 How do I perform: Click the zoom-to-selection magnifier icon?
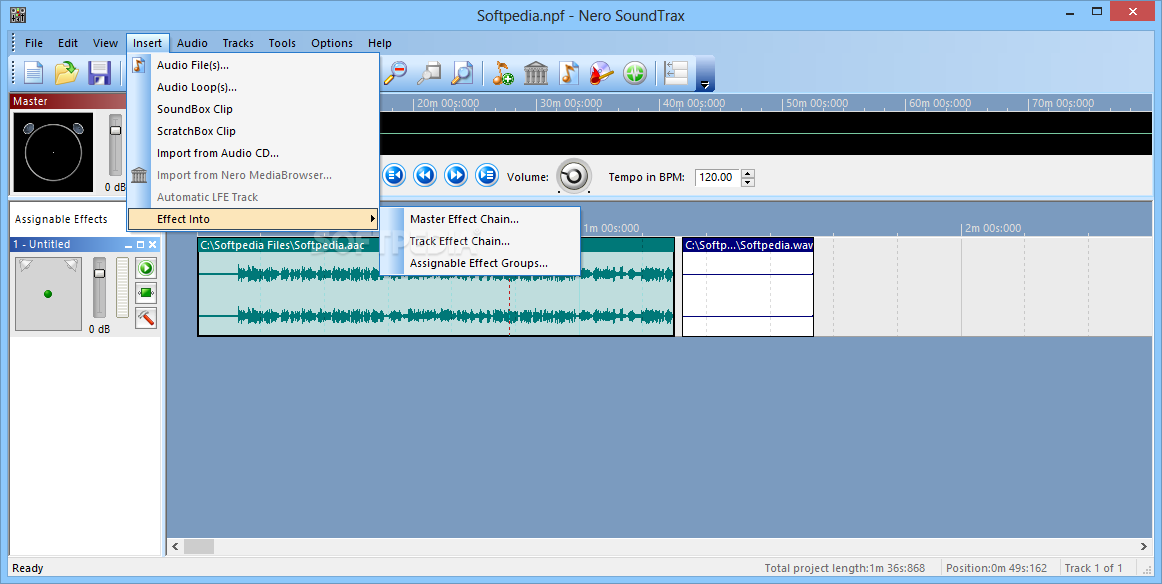(429, 73)
